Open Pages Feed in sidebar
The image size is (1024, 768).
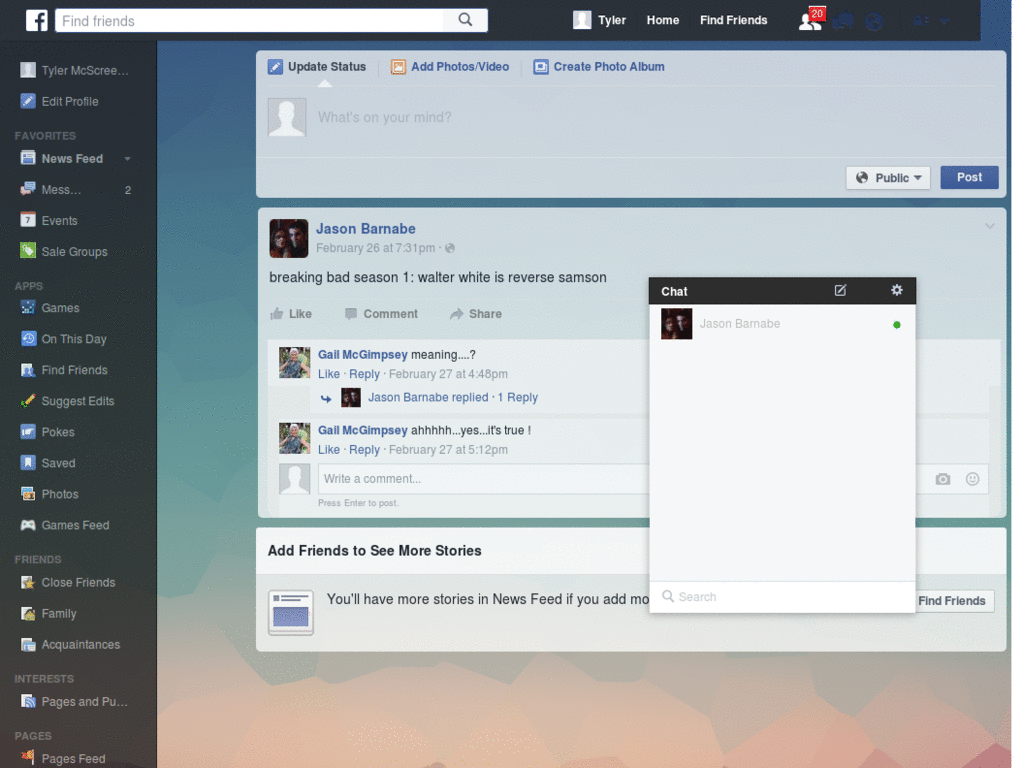pos(63,758)
